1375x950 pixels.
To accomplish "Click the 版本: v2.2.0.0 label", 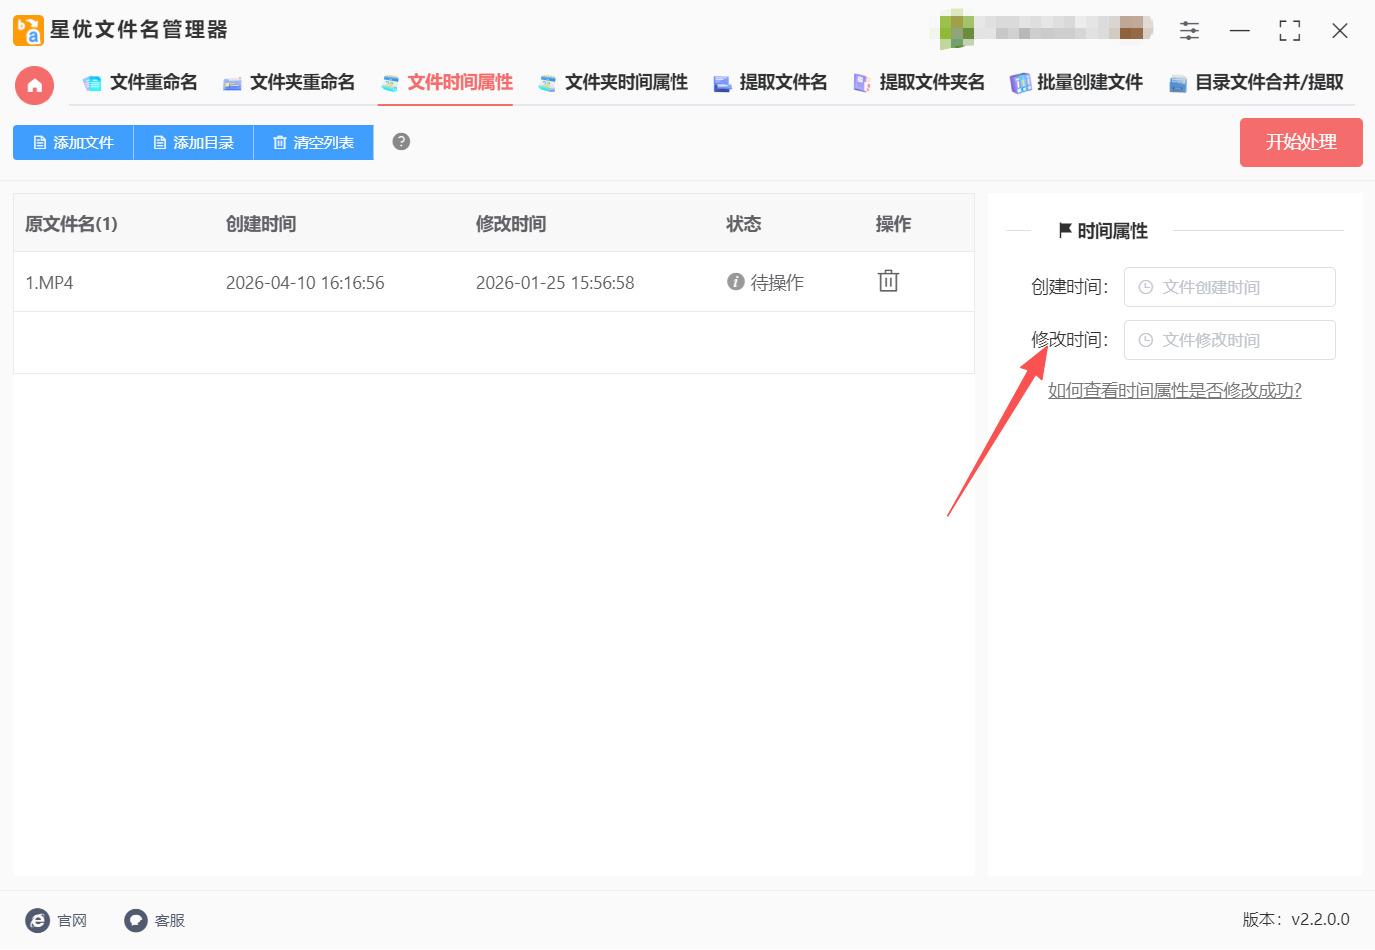I will pos(1296,919).
